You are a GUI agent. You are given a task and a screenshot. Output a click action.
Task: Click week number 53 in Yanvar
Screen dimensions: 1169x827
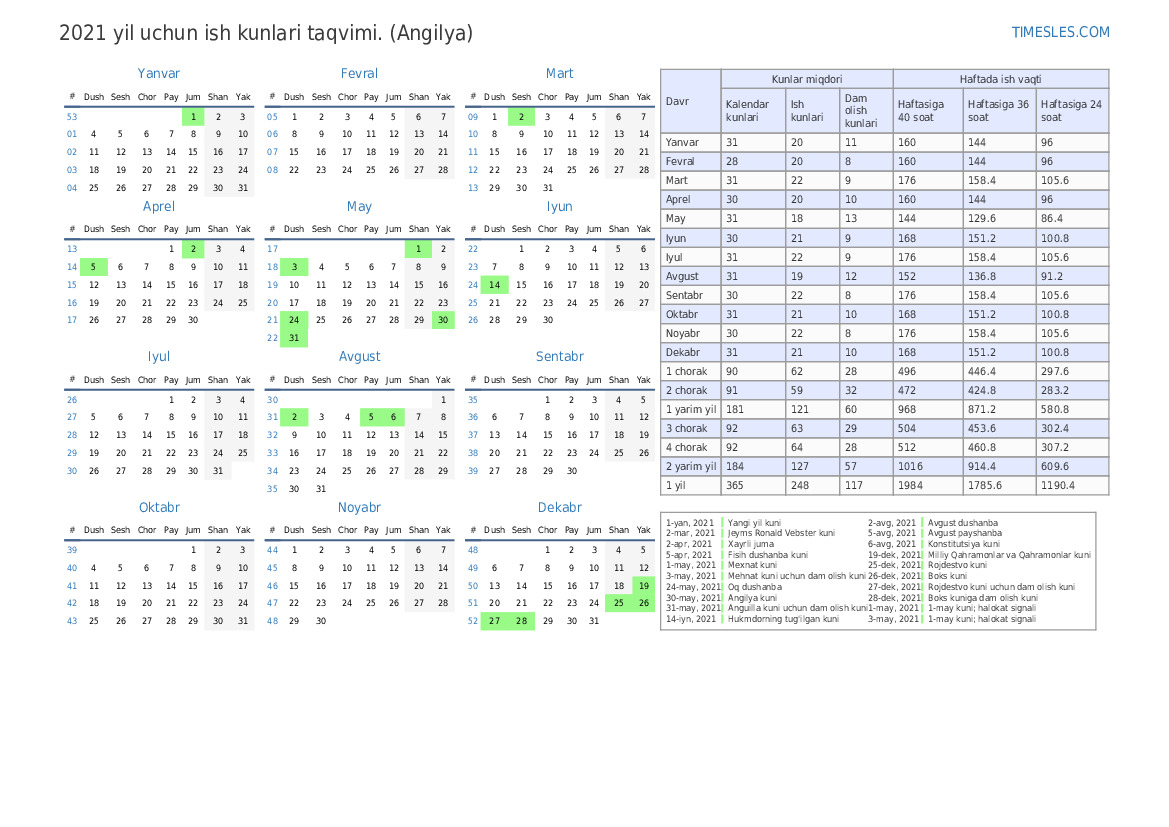[72, 117]
